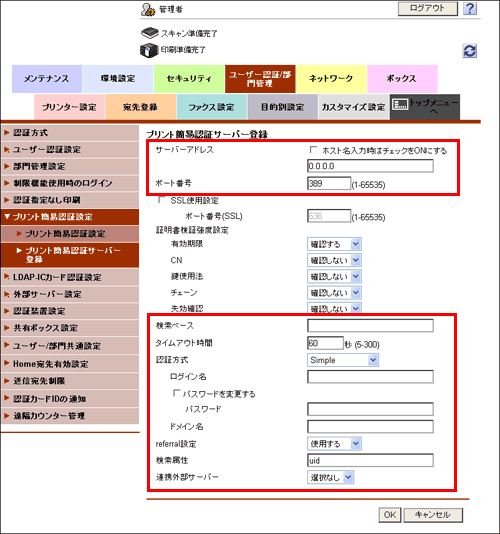Open the 連携外部サーバー dropdown
Image resolution: width=500 pixels, height=534 pixels.
click(330, 477)
